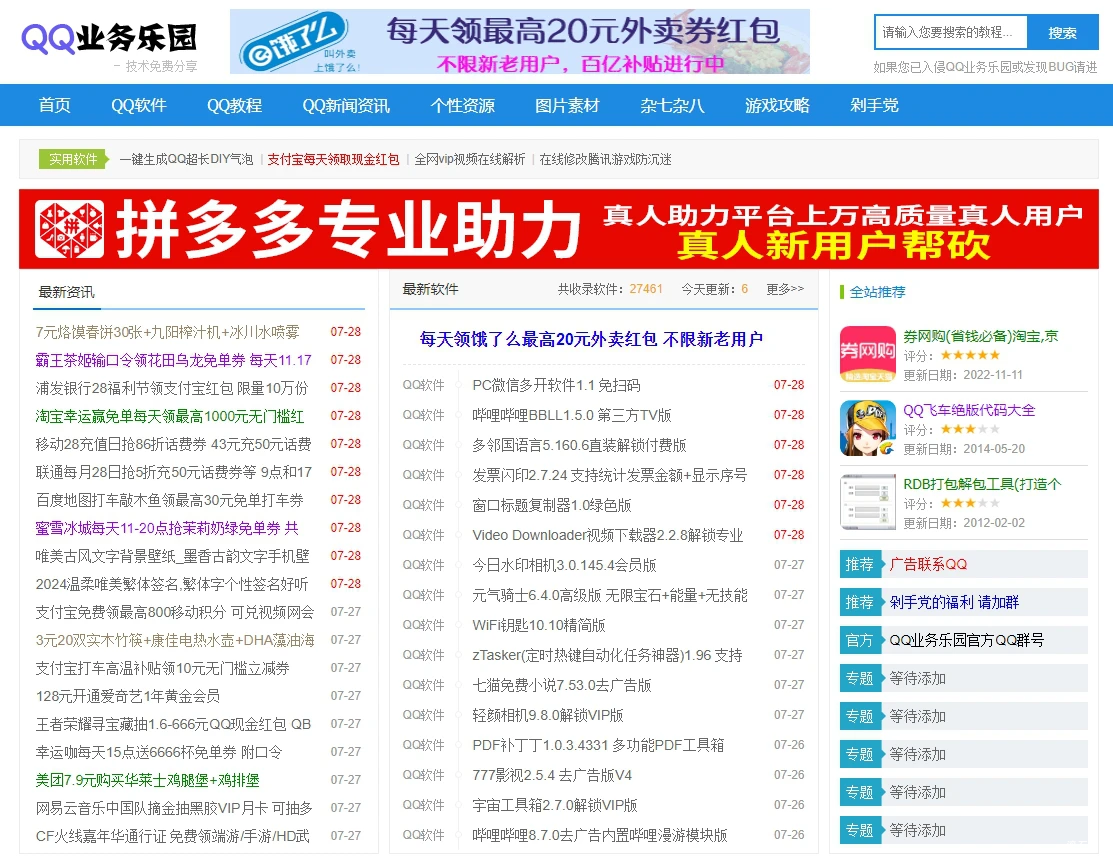Click the blue 搜索 search button
Viewport: 1113px width, 859px height.
(x=1062, y=32)
